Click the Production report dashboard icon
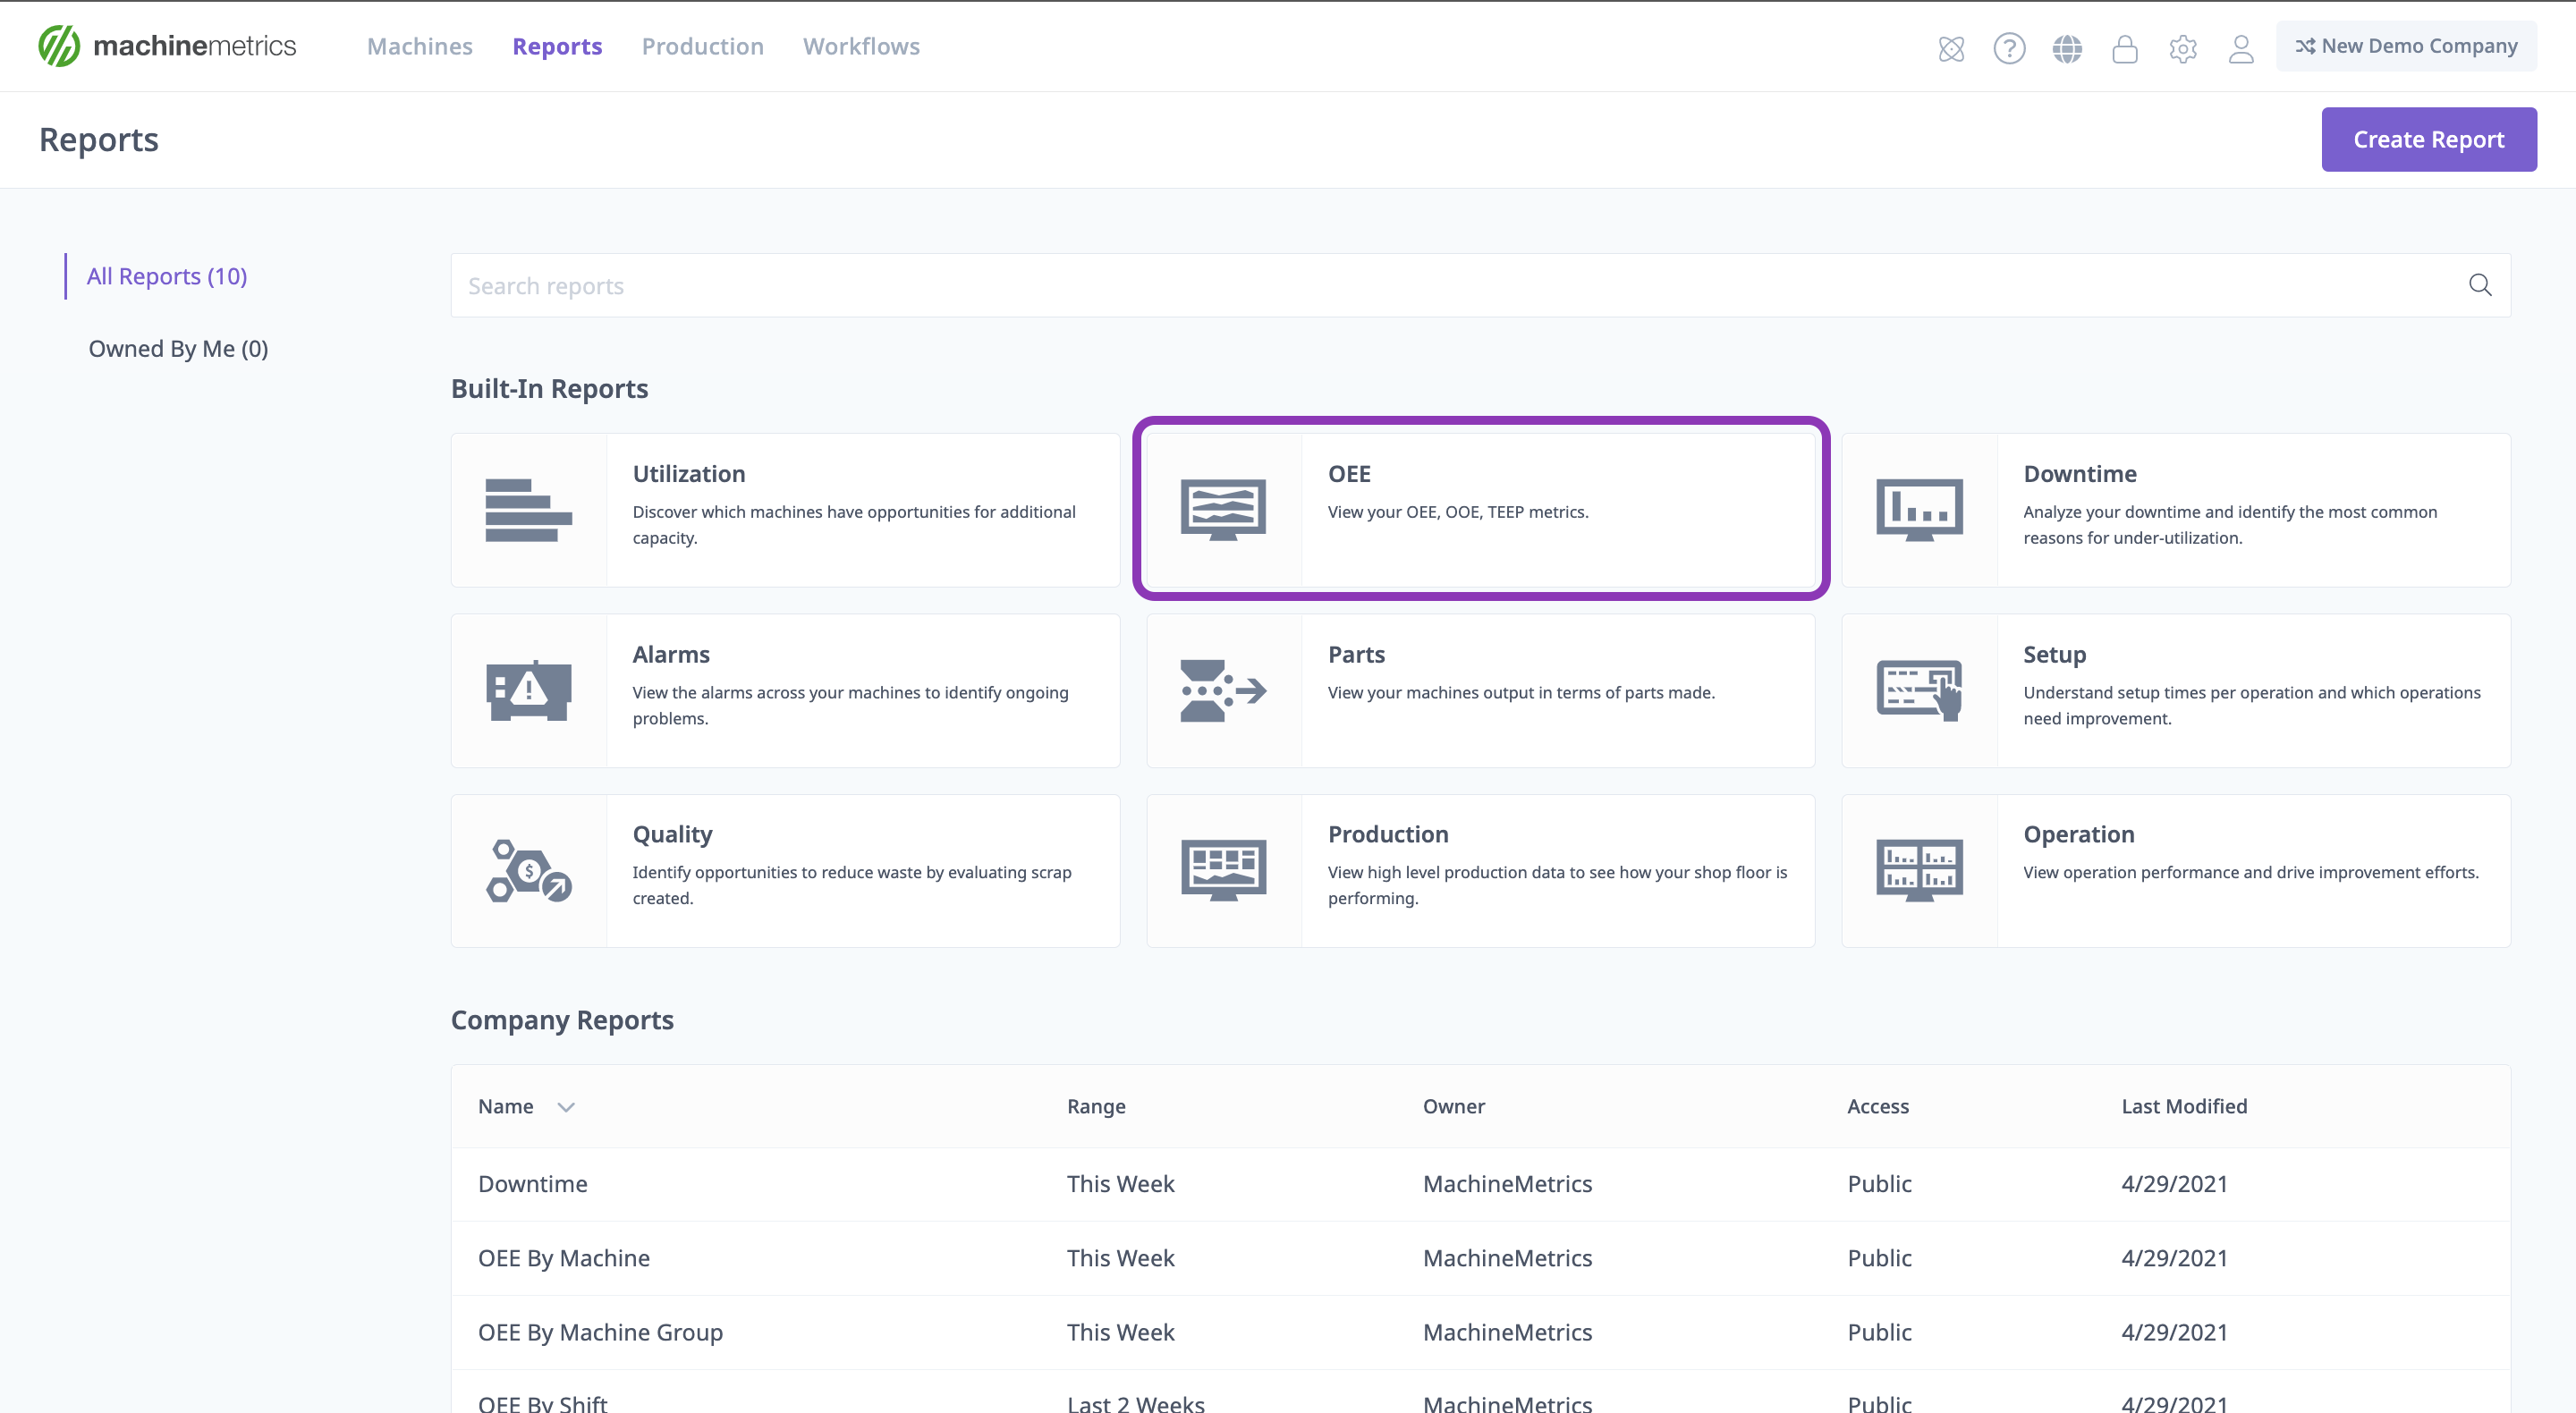Viewport: 2576px width, 1413px height. click(1223, 871)
